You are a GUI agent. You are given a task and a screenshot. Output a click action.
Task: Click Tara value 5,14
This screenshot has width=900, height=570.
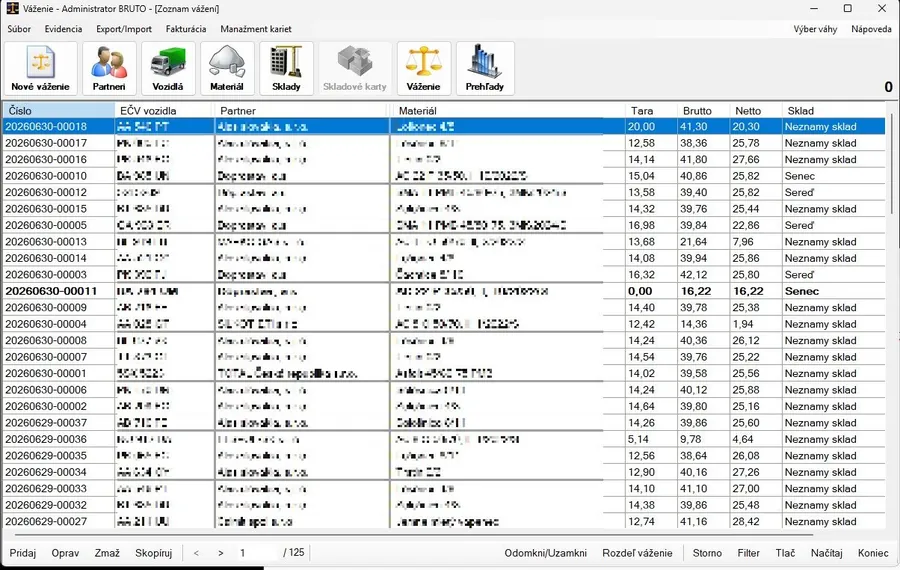[639, 439]
